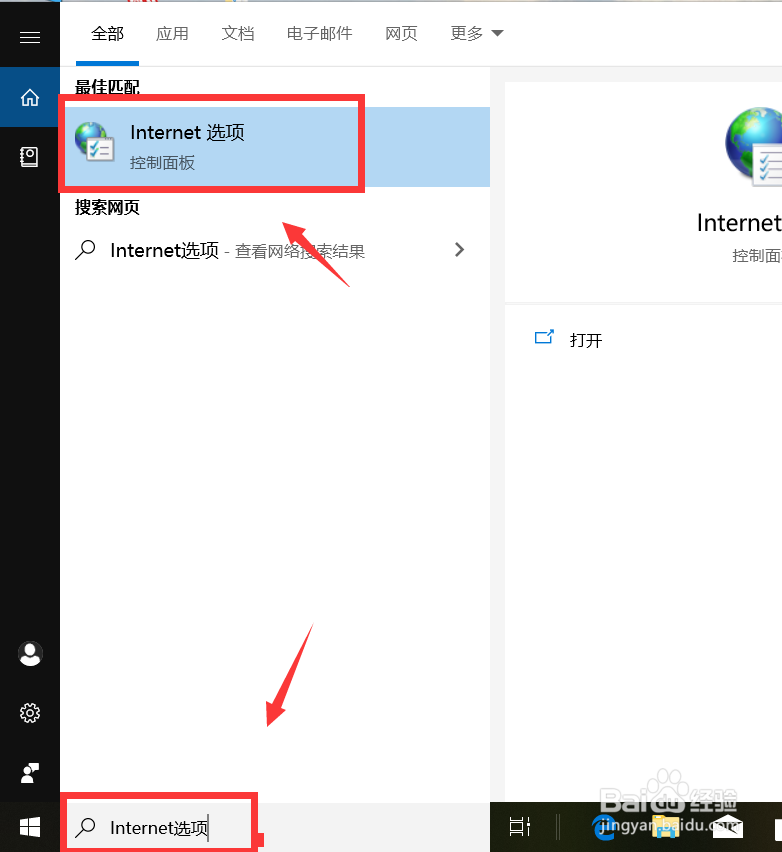Switch to the 应用 tab
Image resolution: width=782 pixels, height=852 pixels.
172,34
